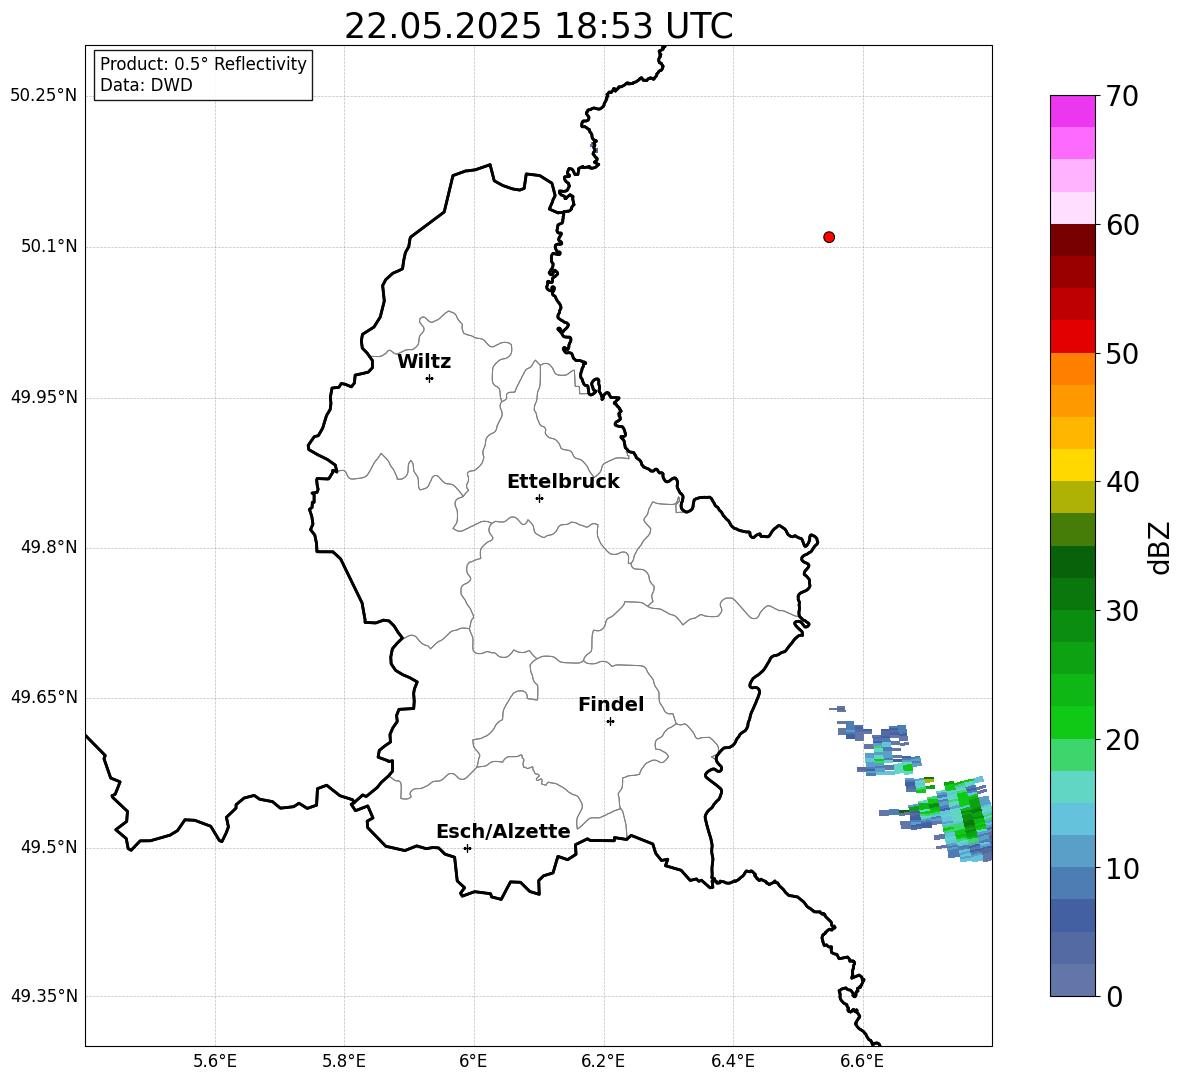Click the magenta swatch atop the colorbar
Image resolution: width=1184 pixels, height=1081 pixels.
pos(1072,111)
